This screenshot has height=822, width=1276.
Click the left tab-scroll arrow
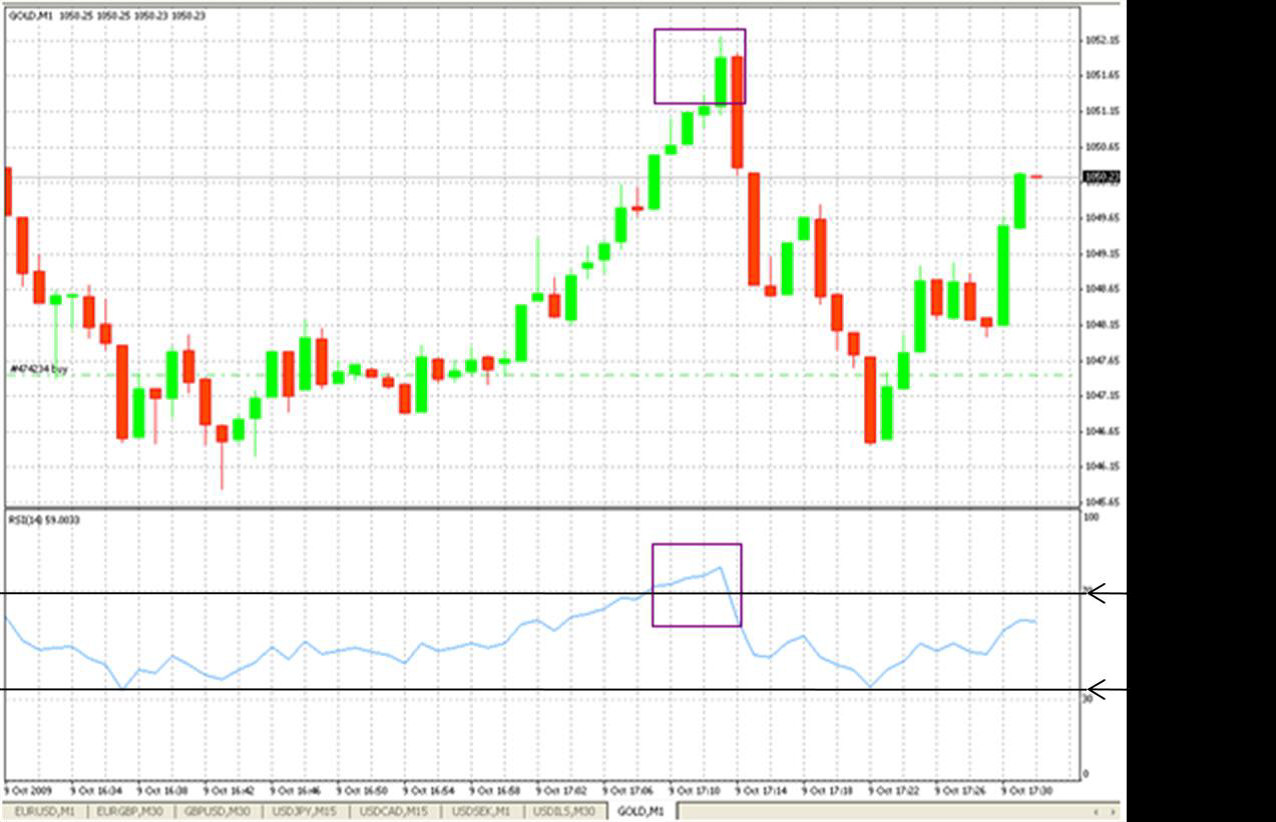pos(1096,811)
